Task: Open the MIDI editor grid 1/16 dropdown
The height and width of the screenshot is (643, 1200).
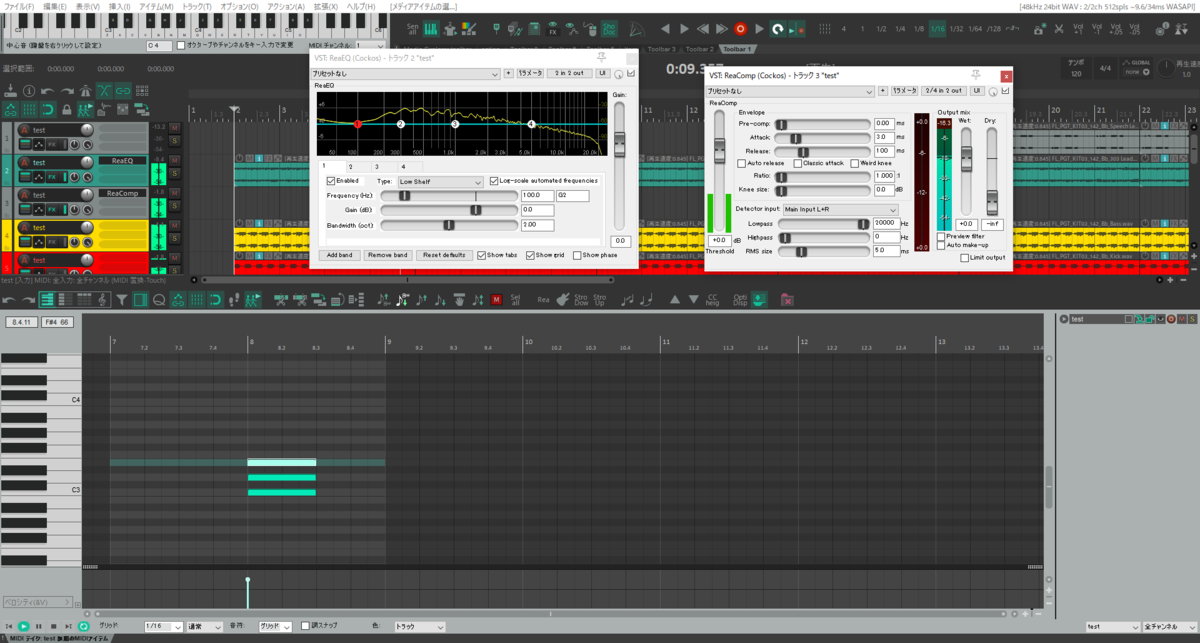Action: [163, 627]
